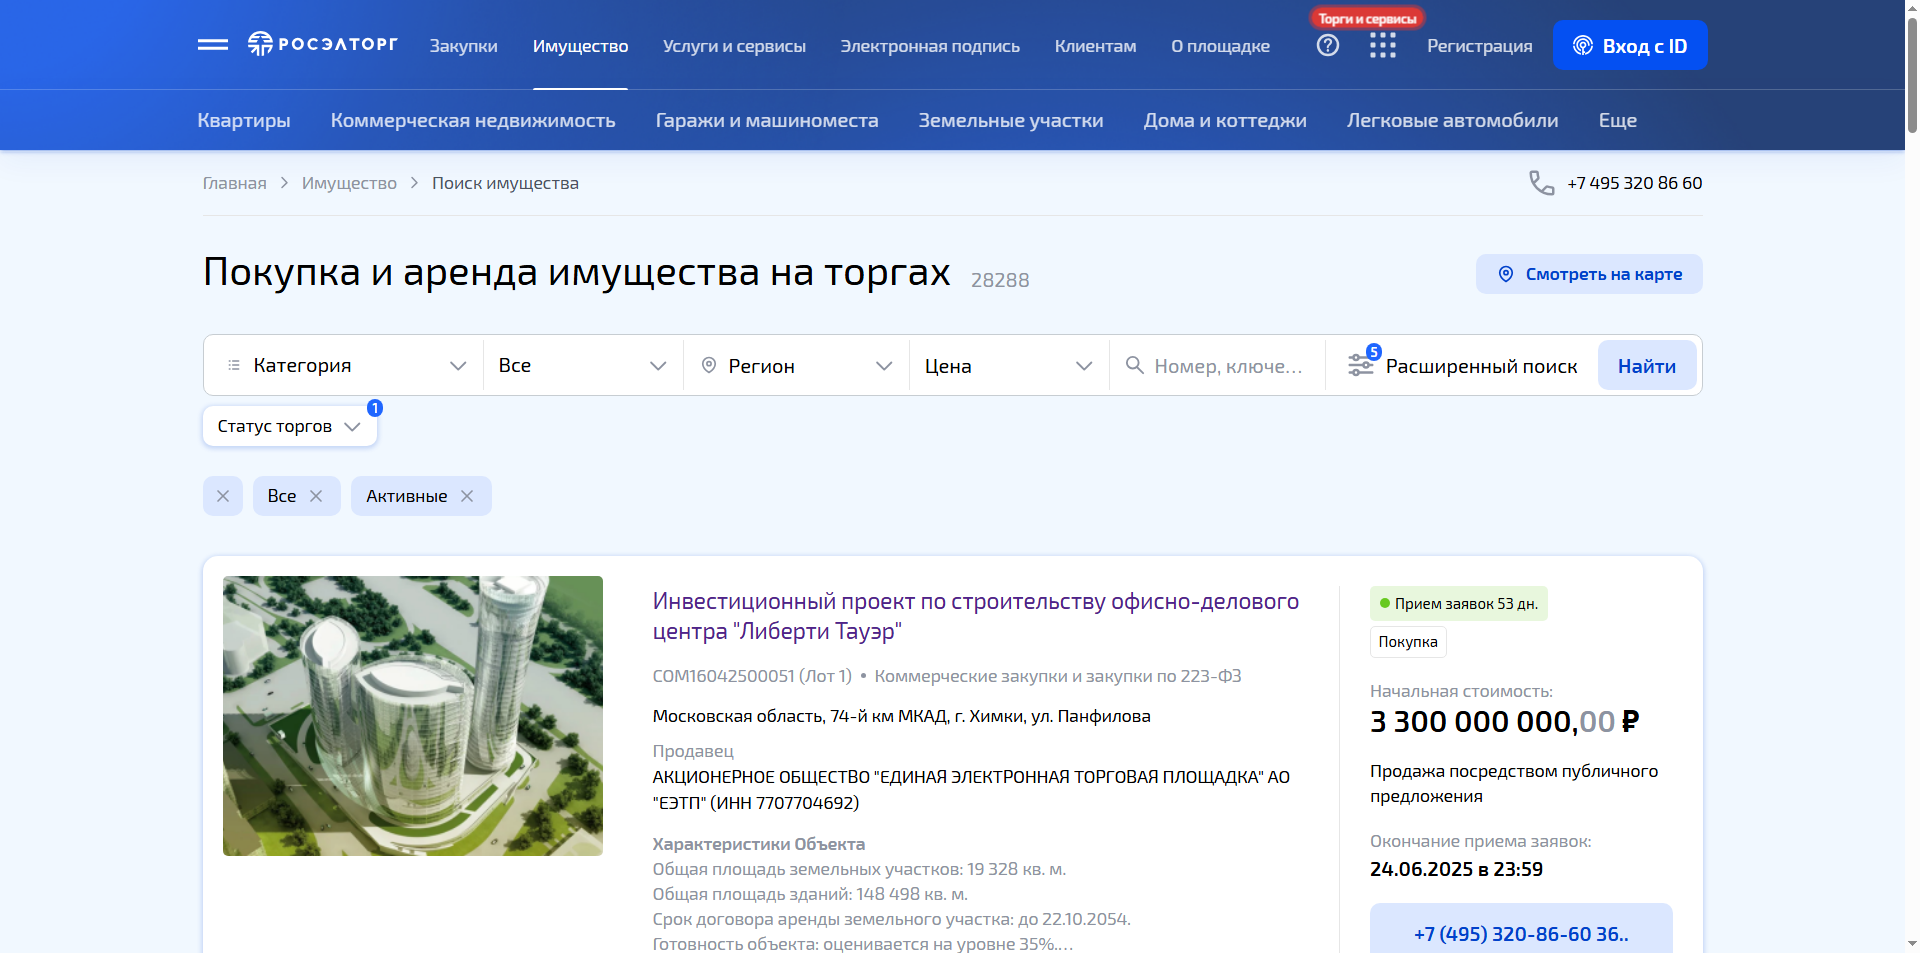This screenshot has height=953, width=1920.
Task: Click the +7 (495) 320-86-60 call button
Action: pos(1521,932)
